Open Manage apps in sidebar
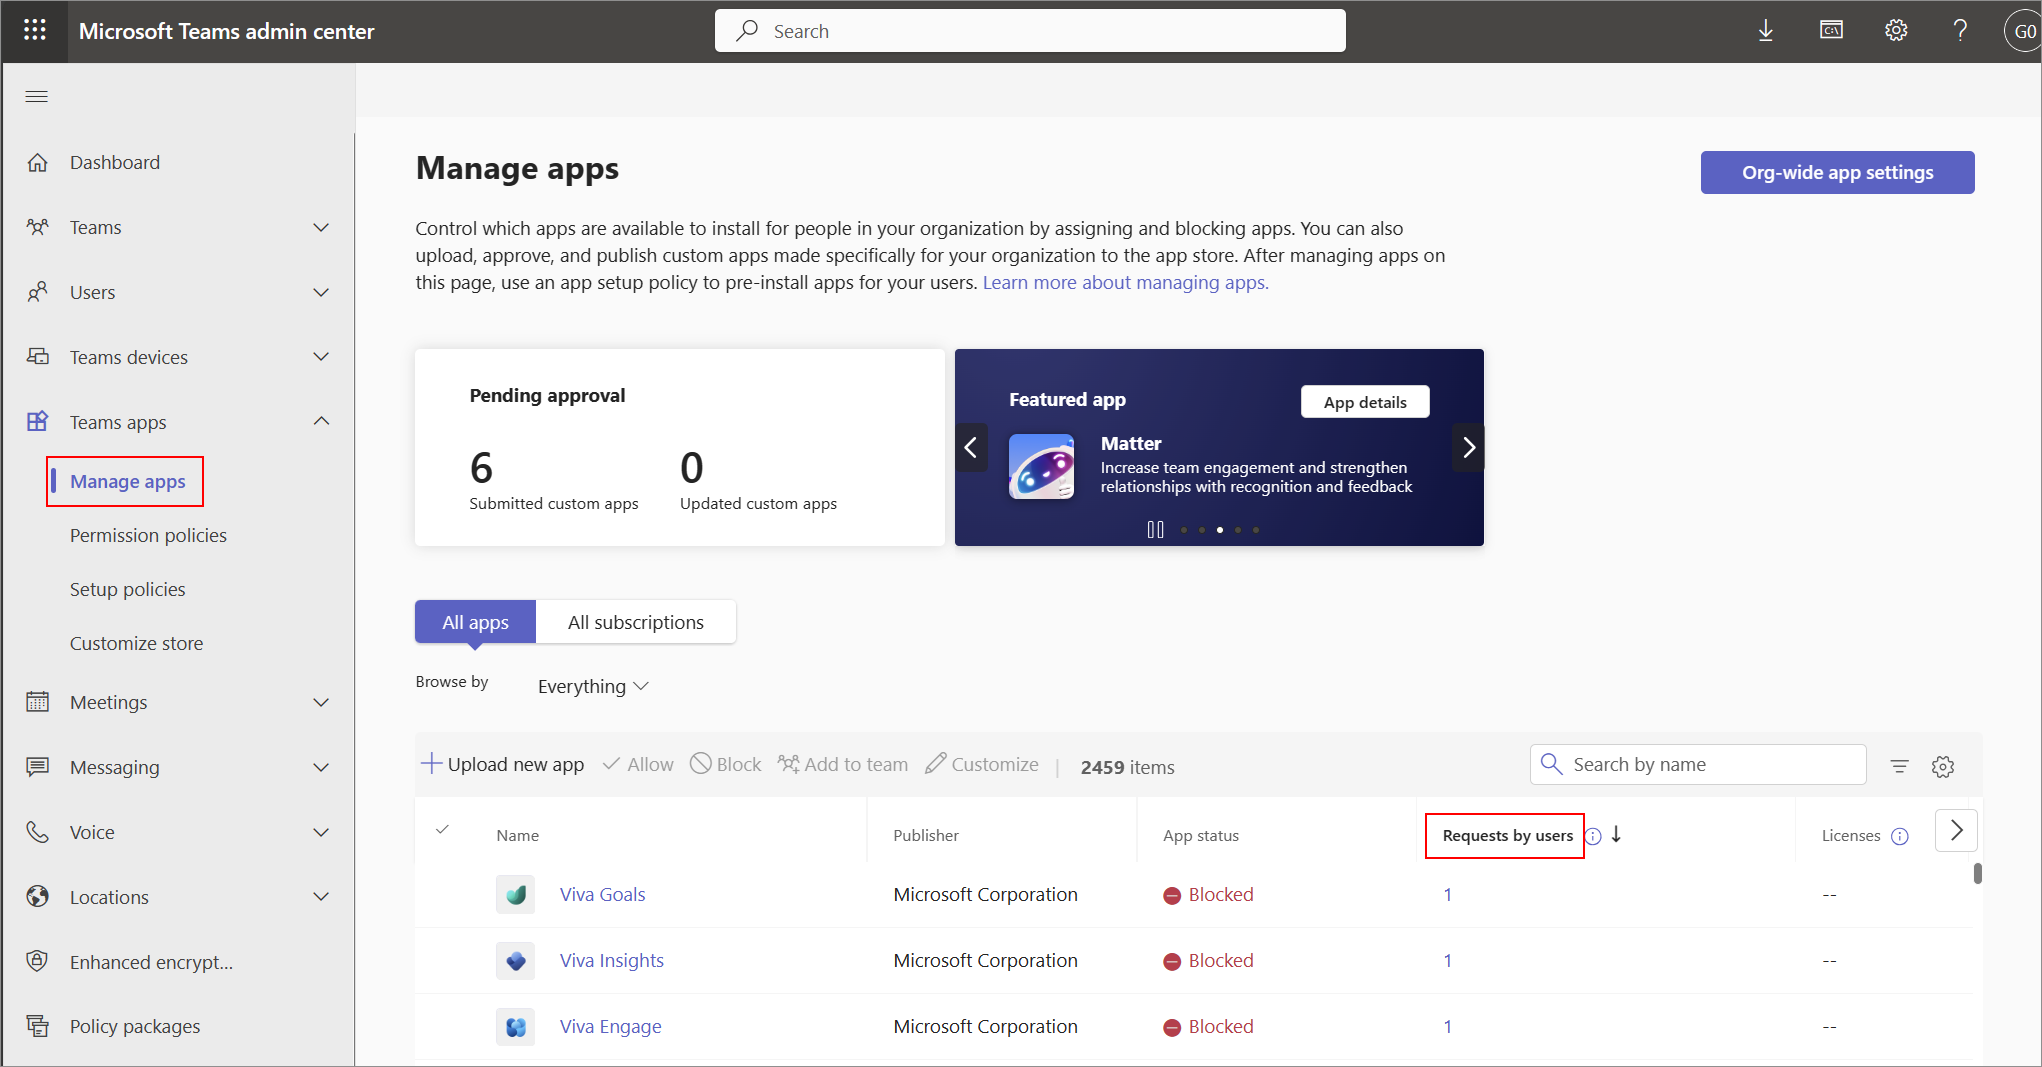 127,481
